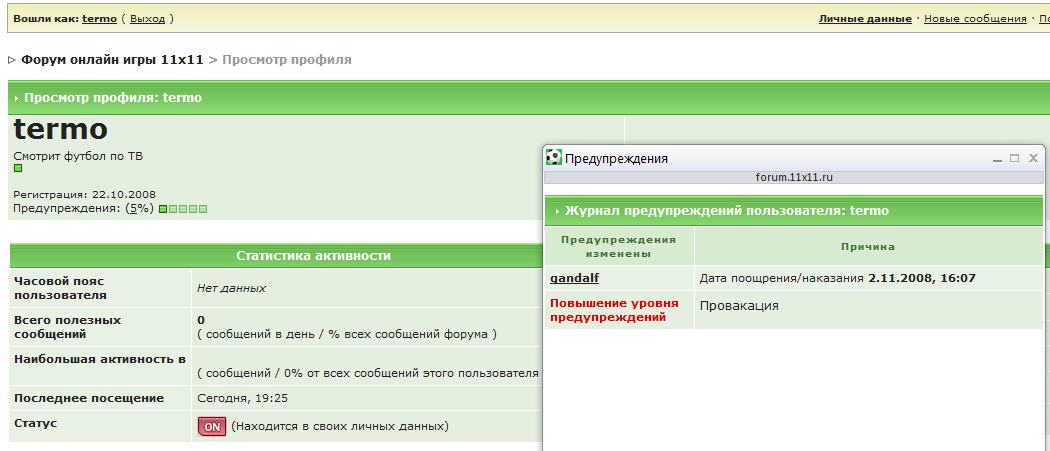
Task: Click the red ON status icon
Action: (x=212, y=426)
